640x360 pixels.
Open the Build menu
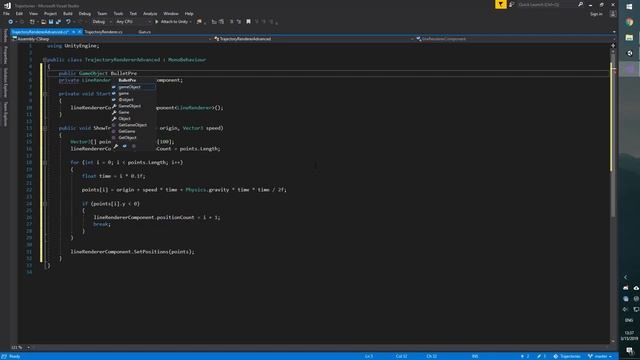click(x=68, y=13)
